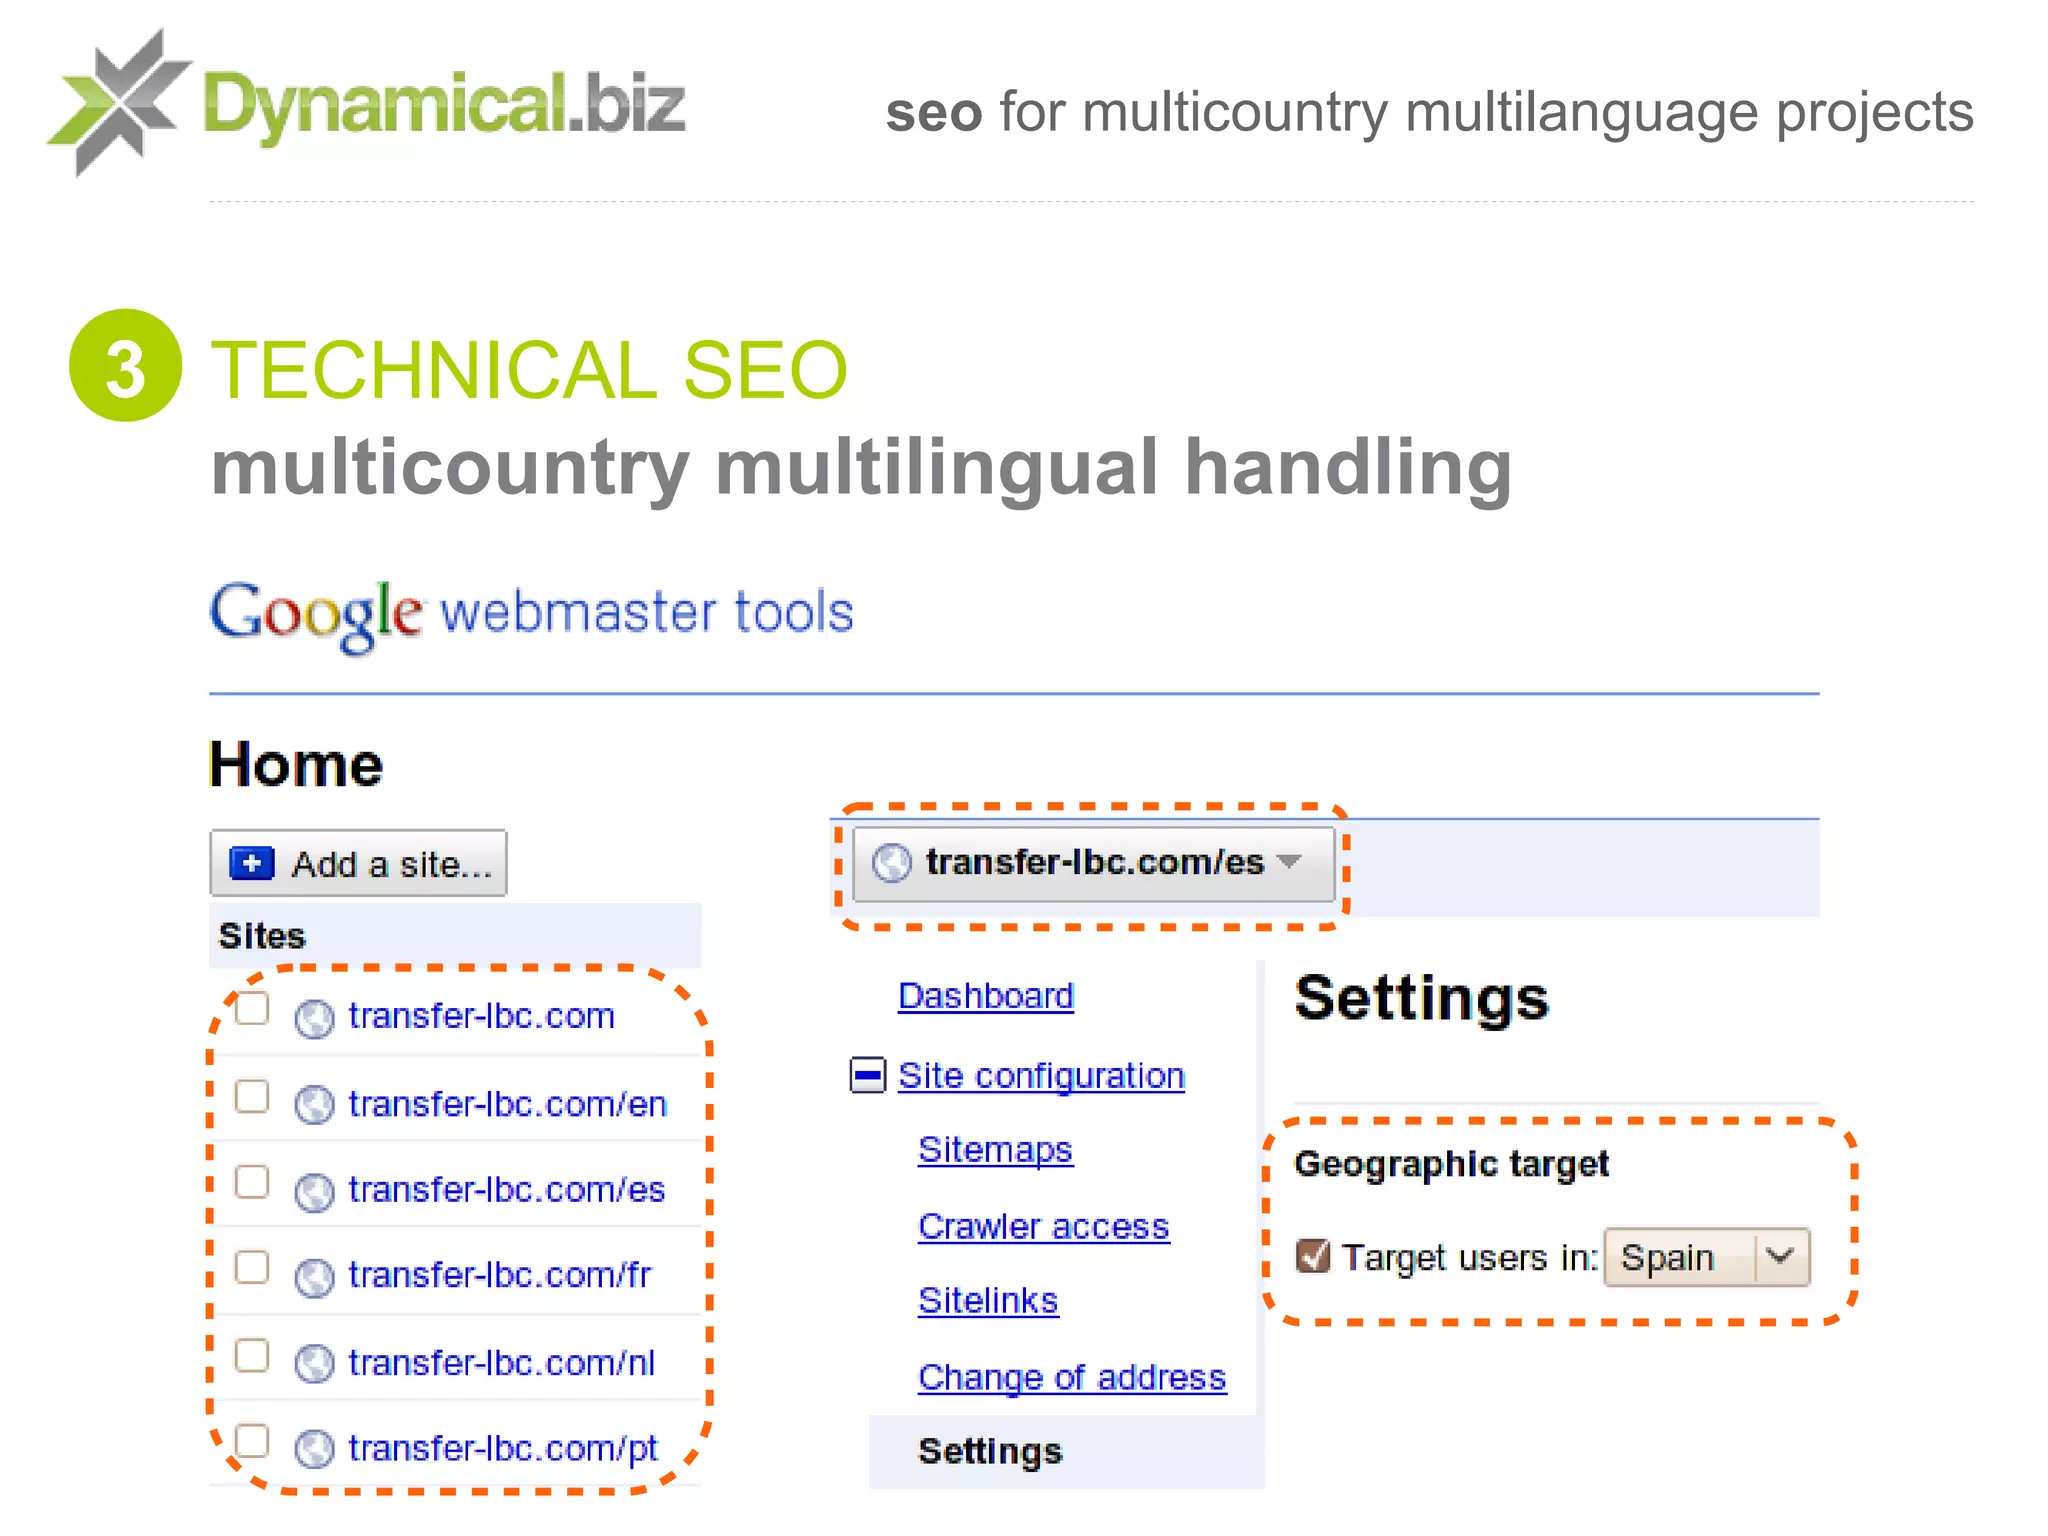This screenshot has width=2048, height=1536.
Task: Click the Dynamical.biz star logo
Action: tap(120, 102)
